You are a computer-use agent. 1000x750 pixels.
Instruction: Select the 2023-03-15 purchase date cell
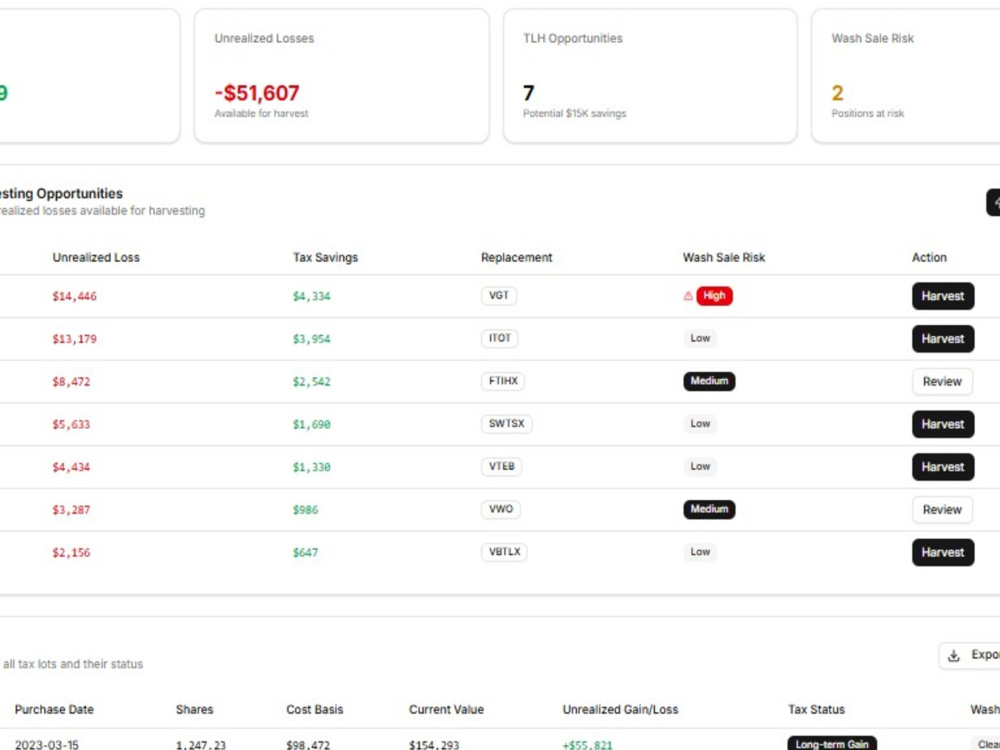[x=47, y=745]
